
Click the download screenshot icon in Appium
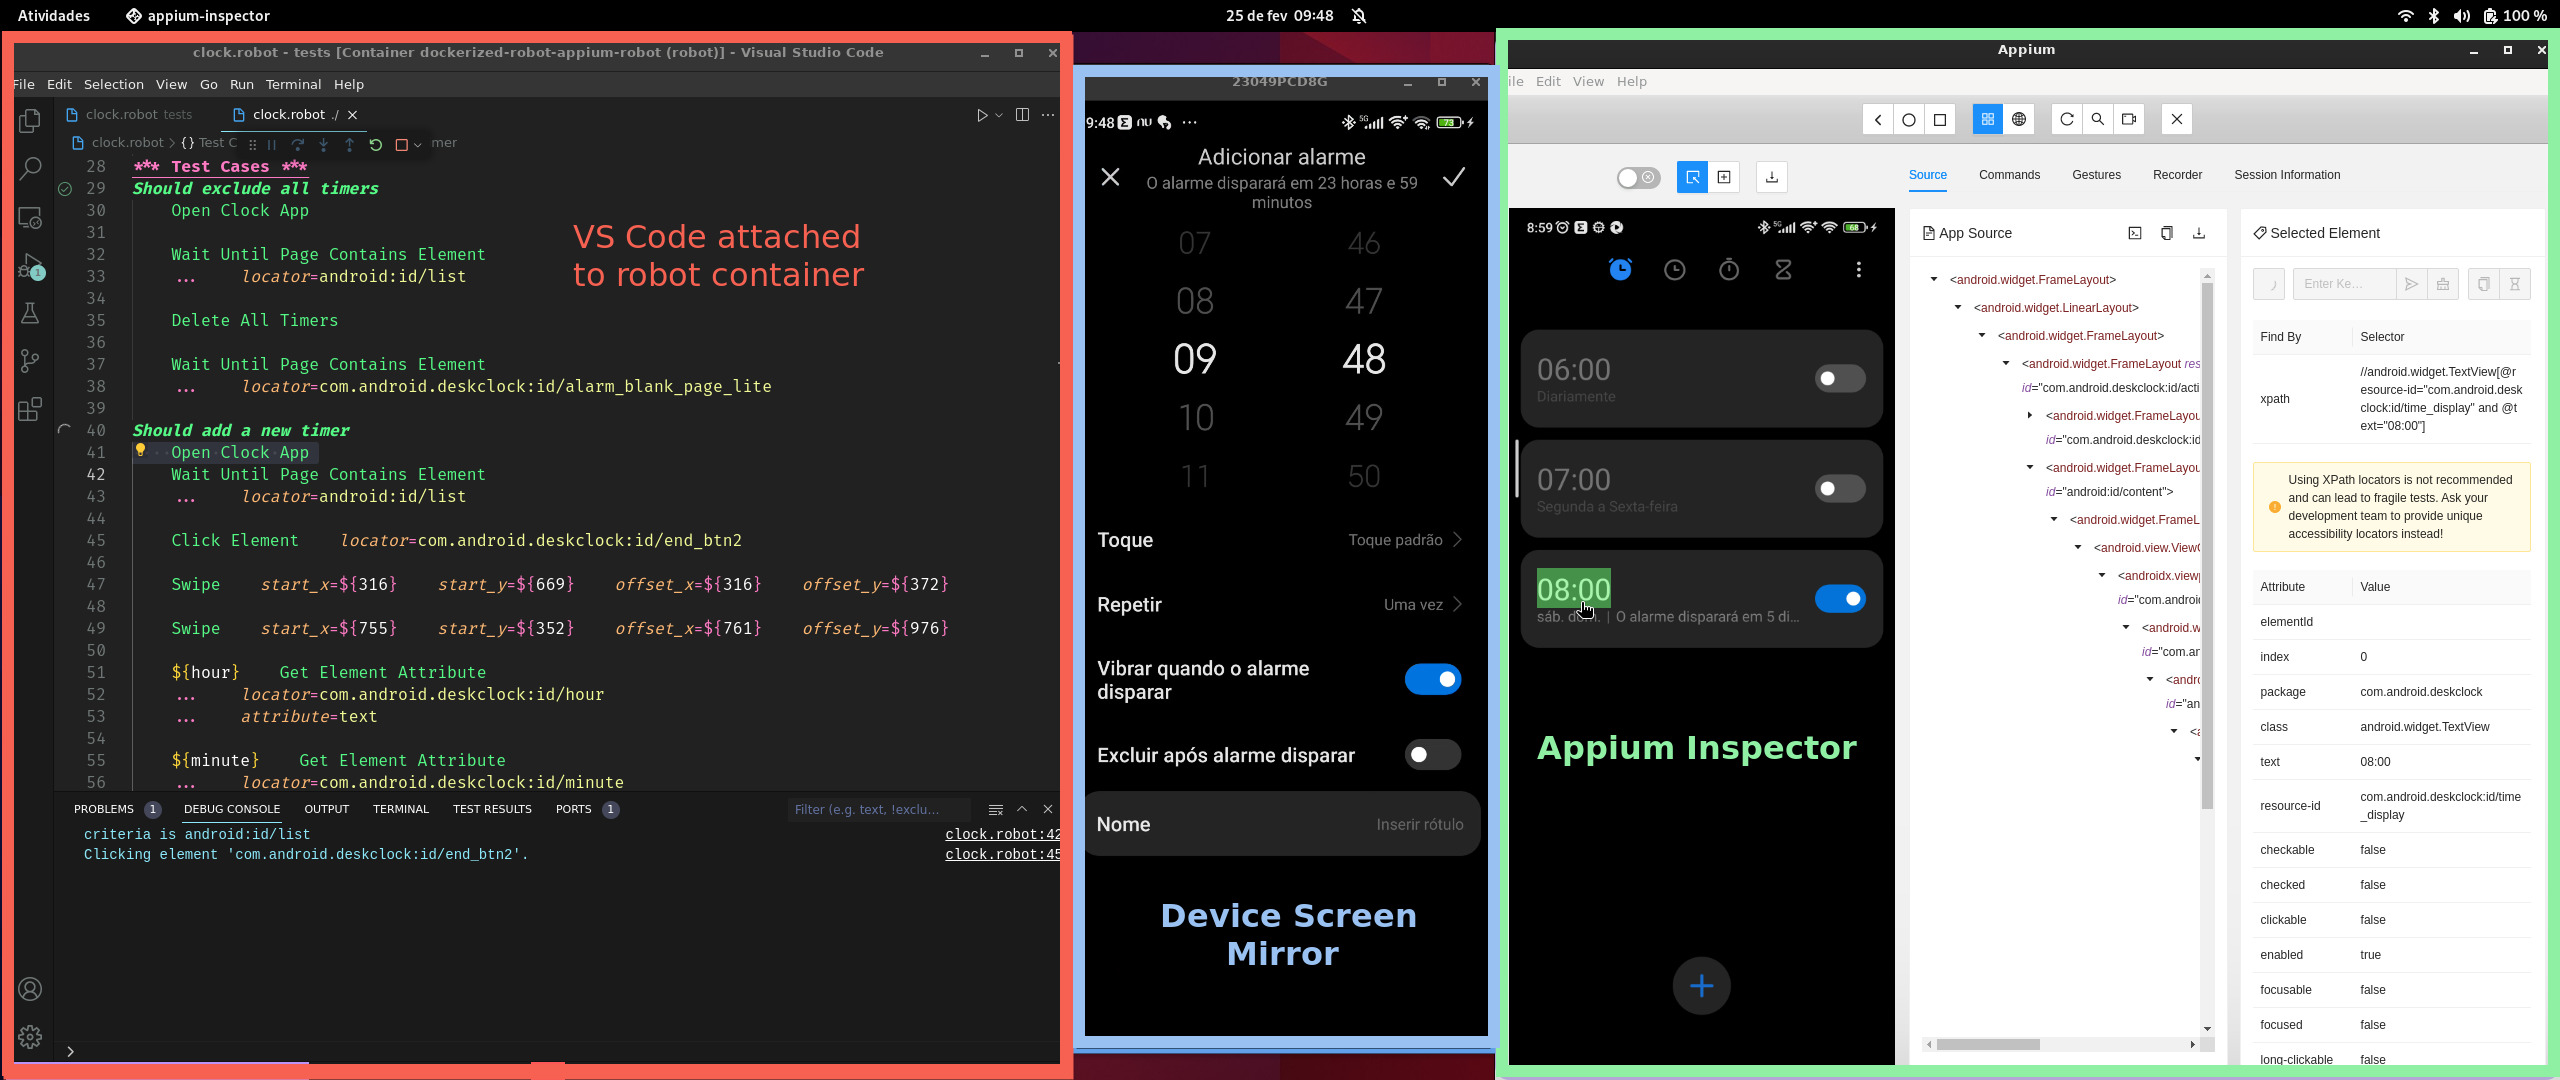(1771, 177)
